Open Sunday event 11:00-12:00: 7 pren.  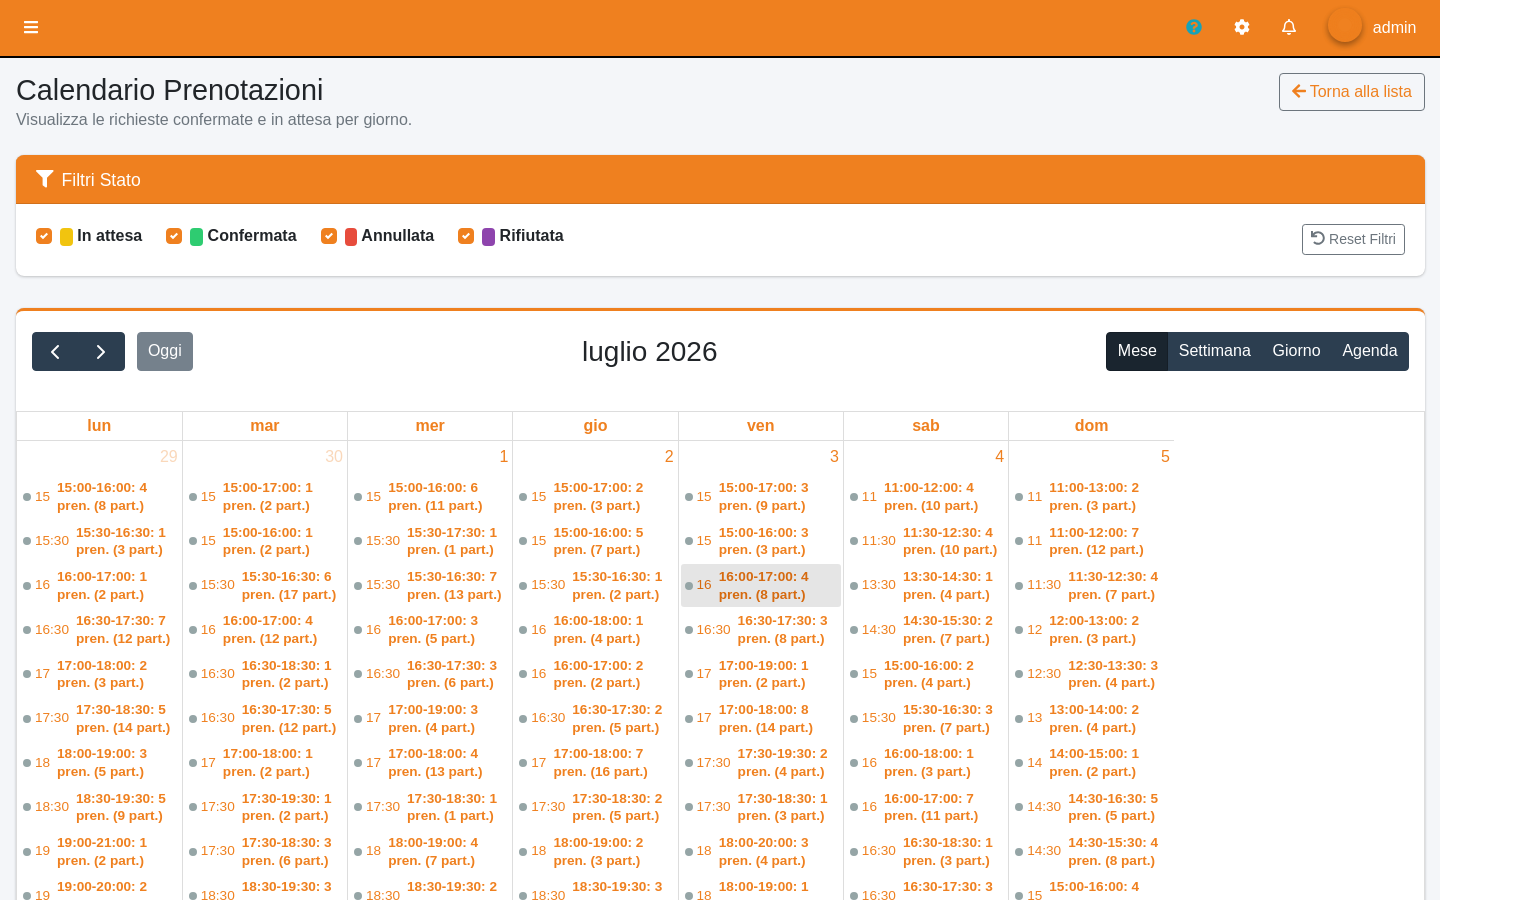pos(1091,541)
